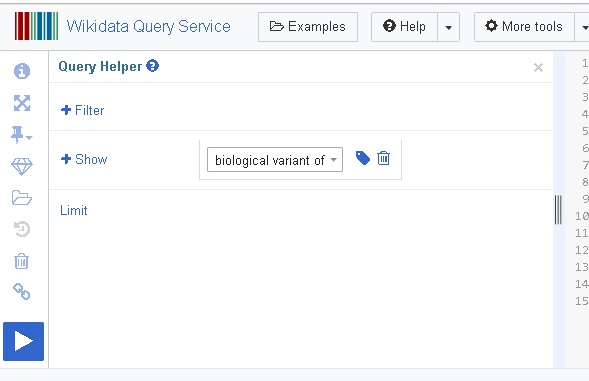Open saved queries folder icon
Image resolution: width=589 pixels, height=381 pixels.
(x=22, y=198)
